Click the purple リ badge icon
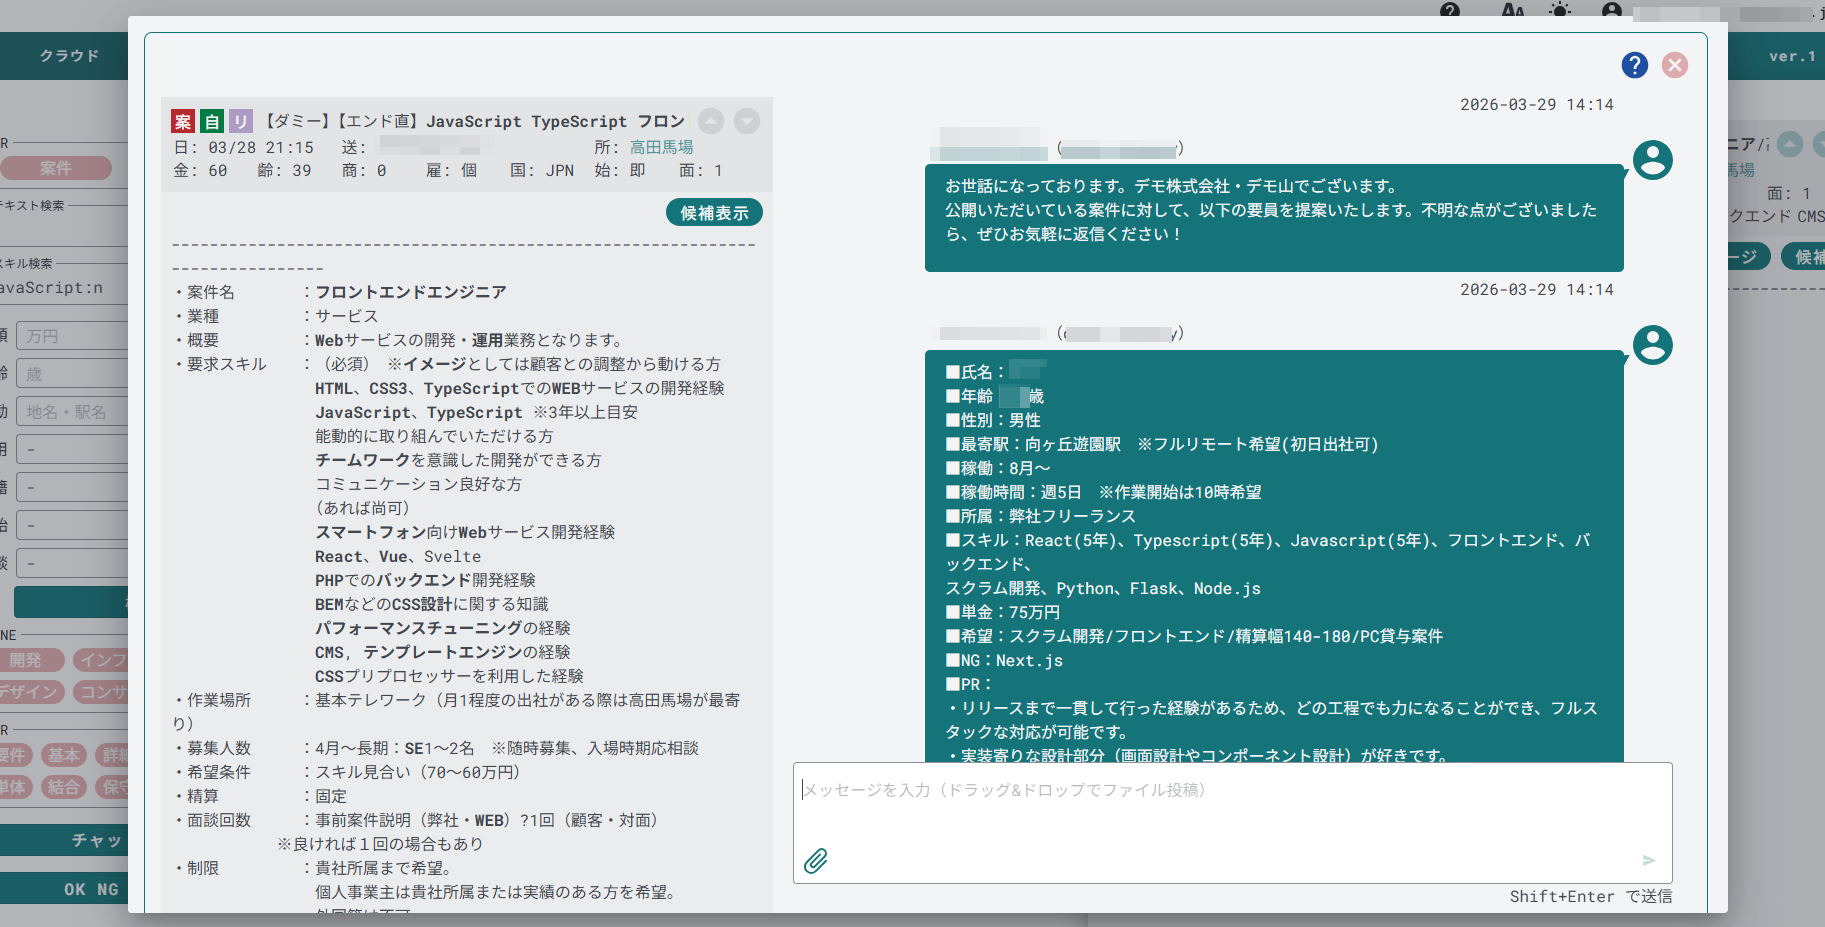The height and width of the screenshot is (927, 1825). pyautogui.click(x=240, y=122)
